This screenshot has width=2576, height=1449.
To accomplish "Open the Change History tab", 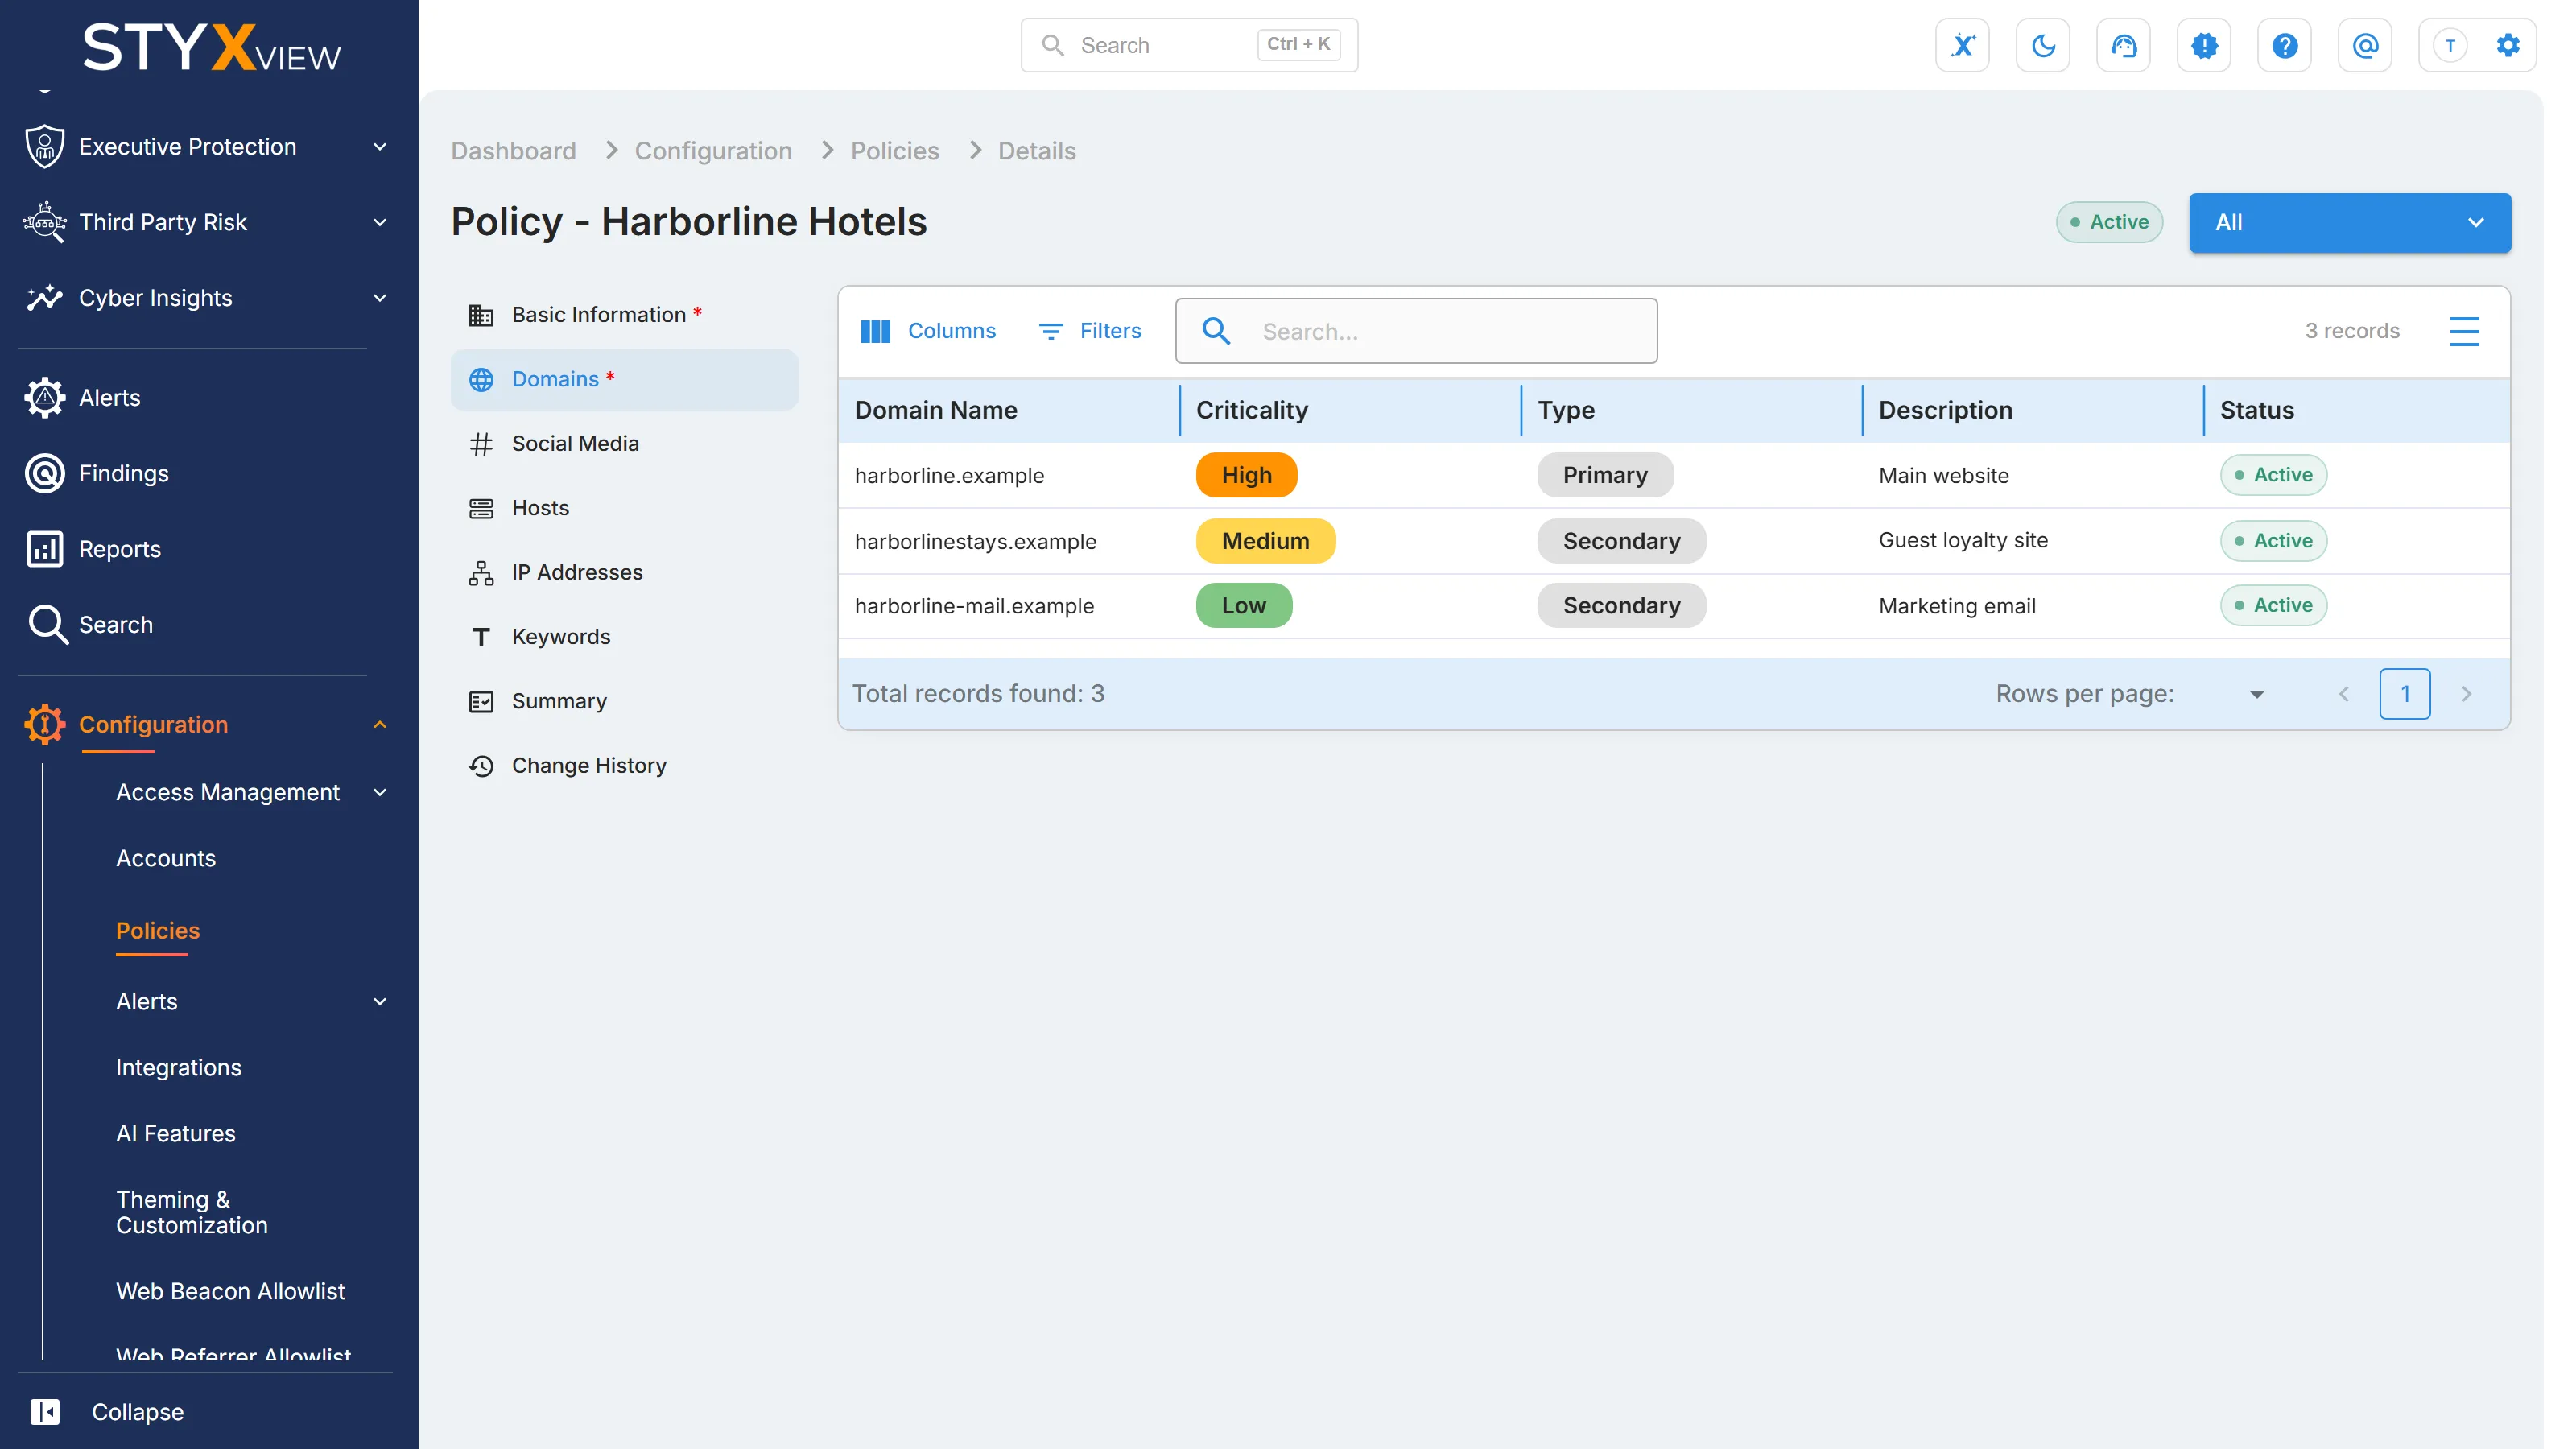I will pos(624,765).
